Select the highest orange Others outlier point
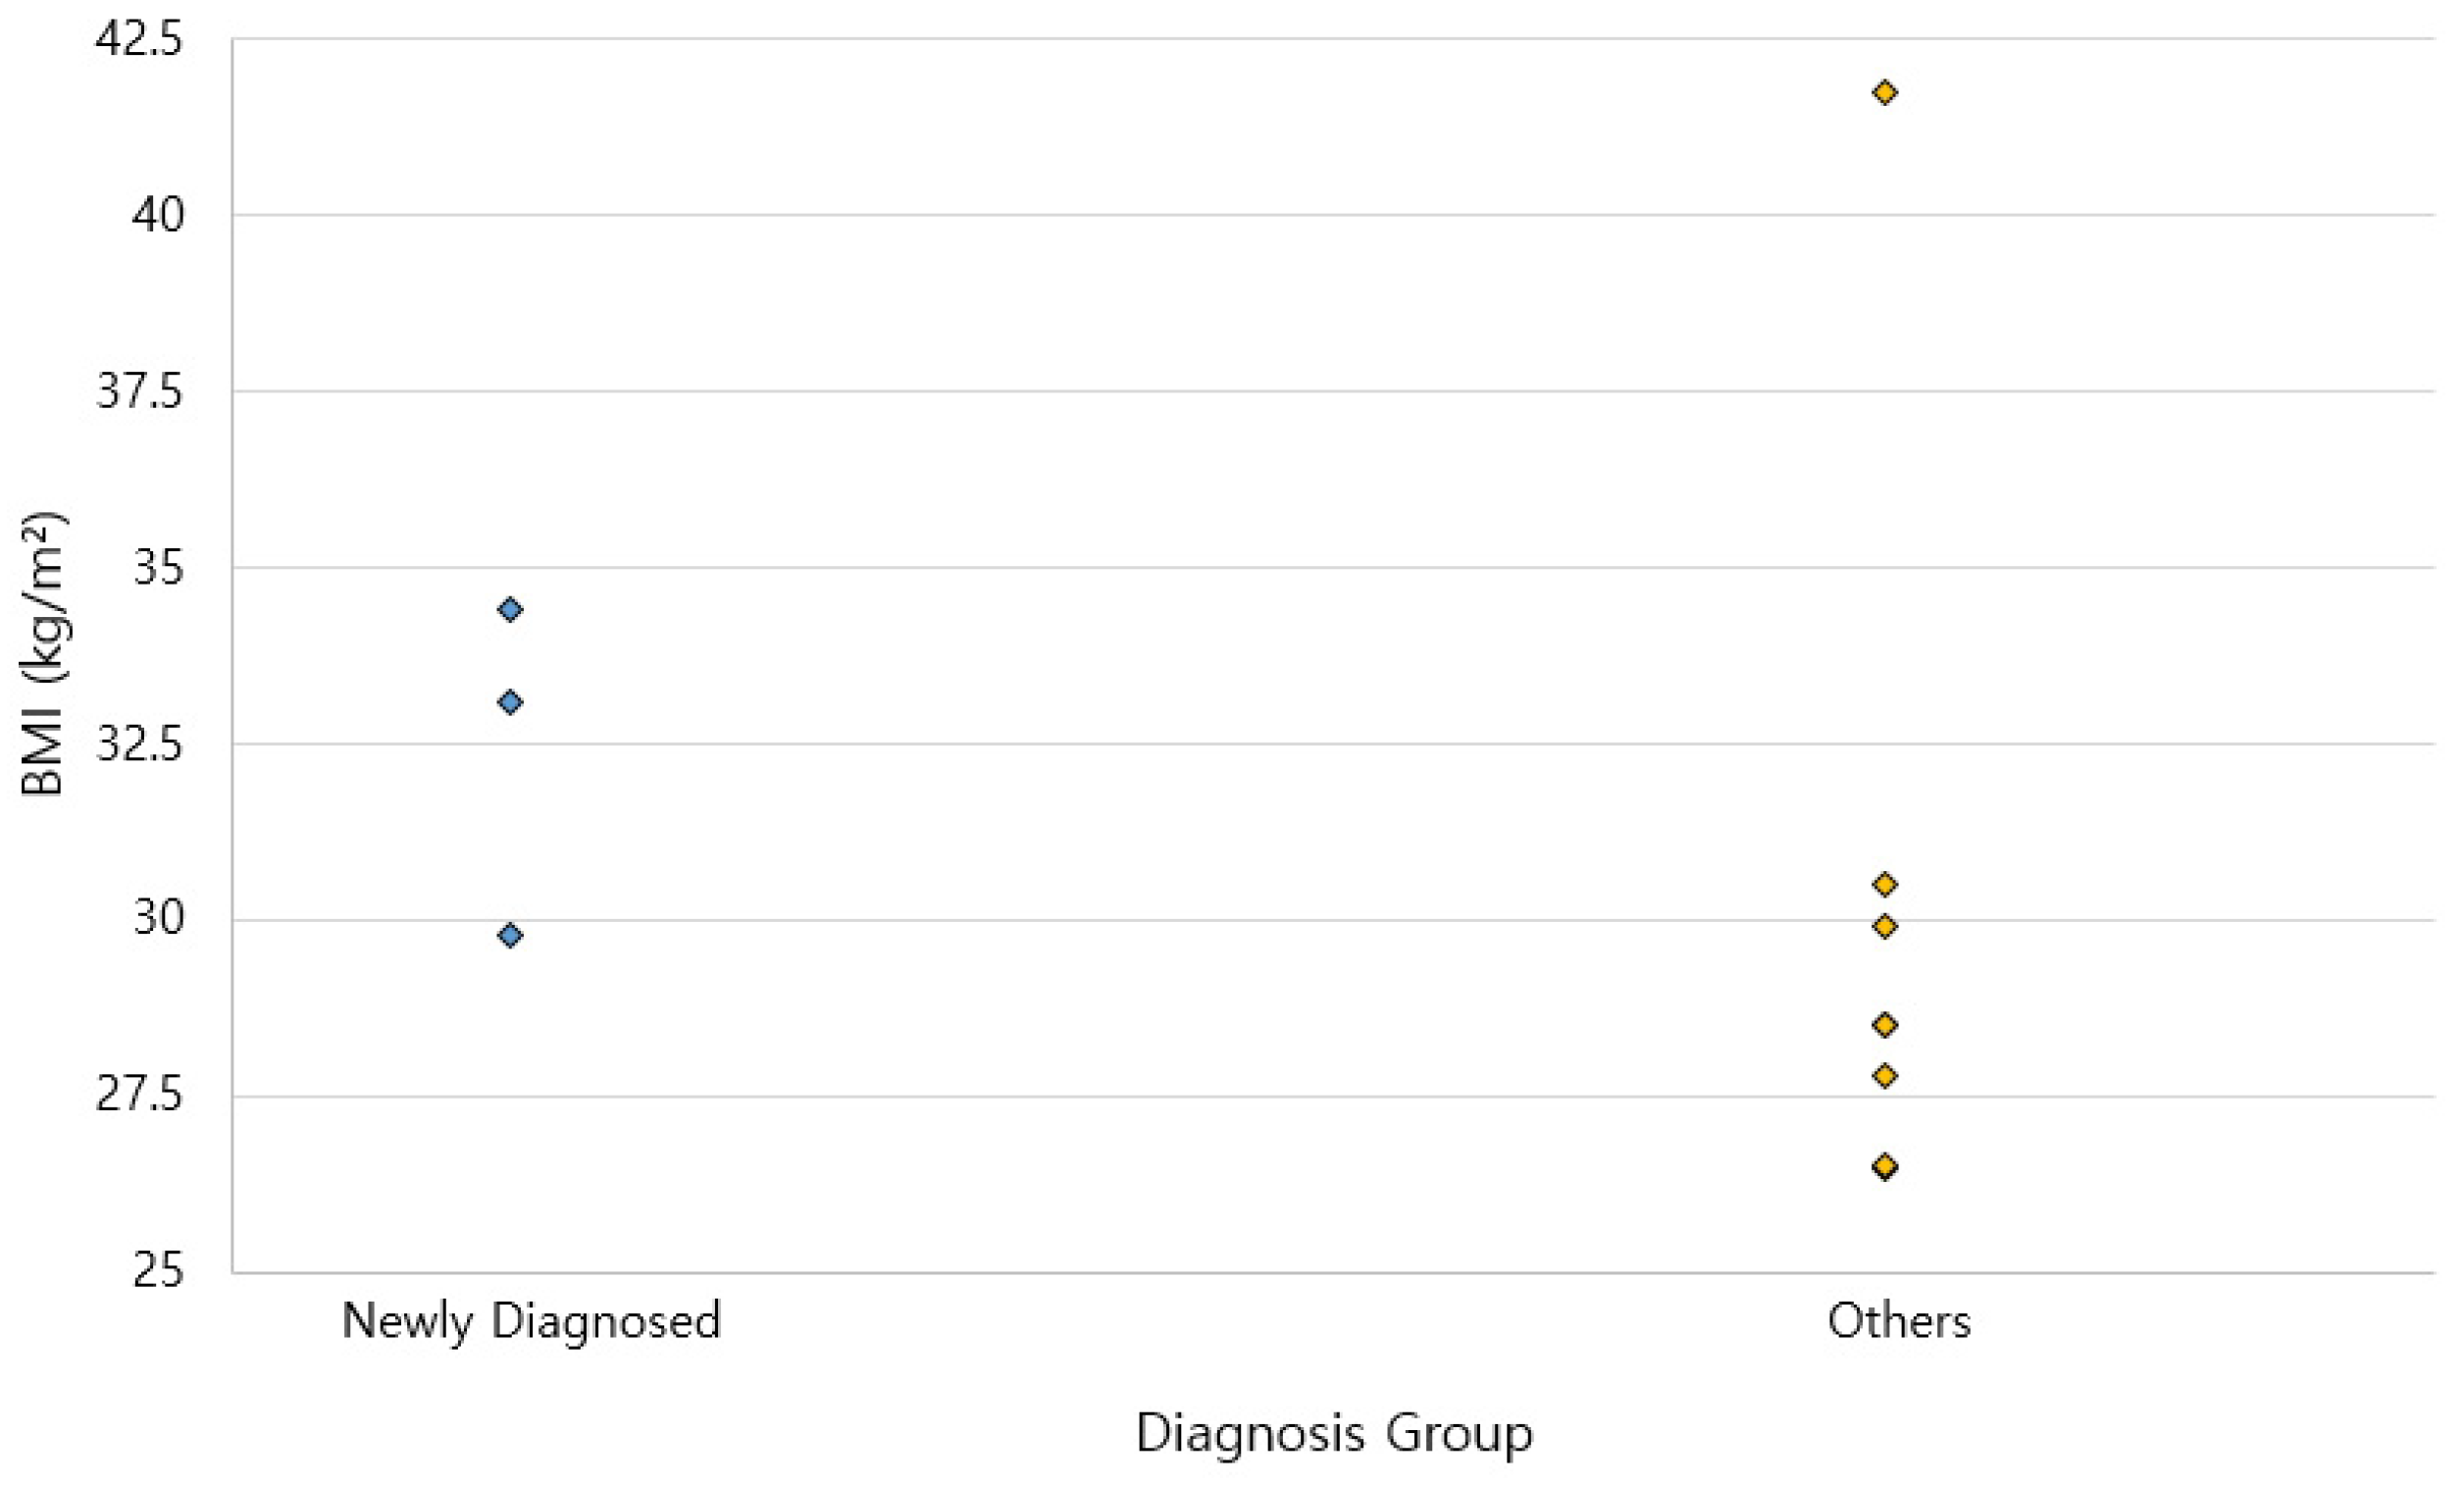 point(1884,92)
